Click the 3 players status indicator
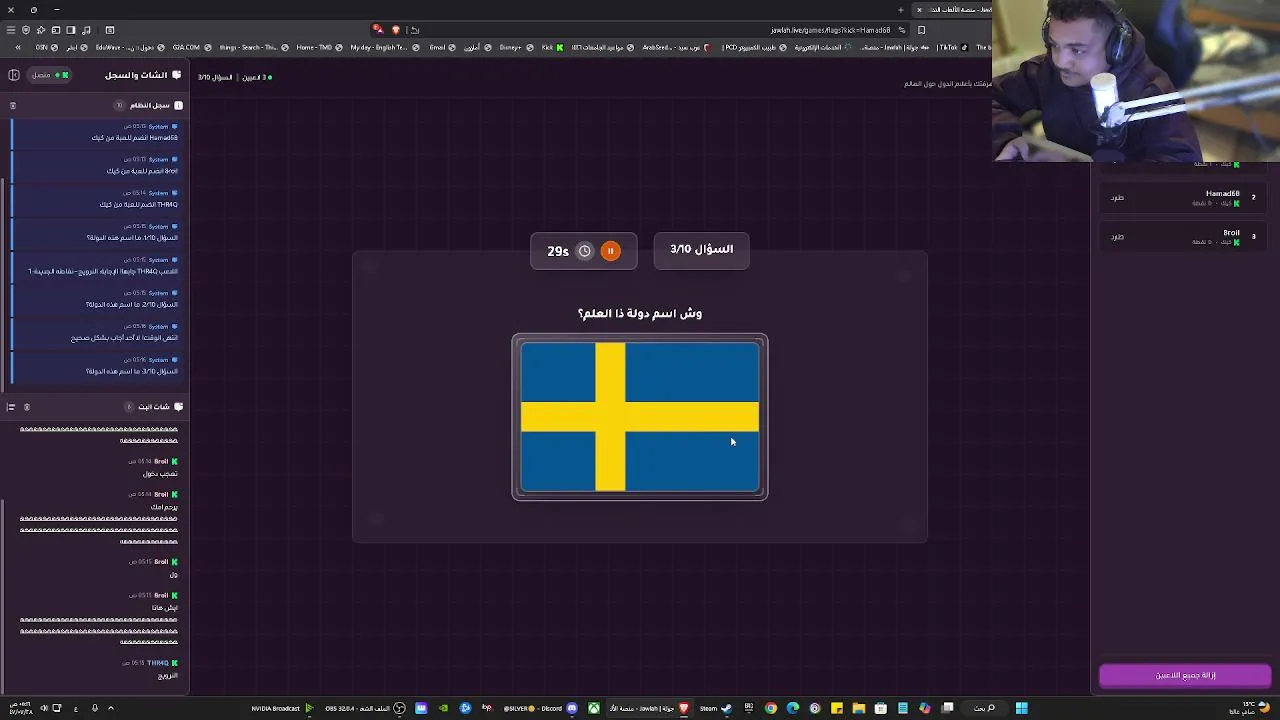 (x=255, y=77)
